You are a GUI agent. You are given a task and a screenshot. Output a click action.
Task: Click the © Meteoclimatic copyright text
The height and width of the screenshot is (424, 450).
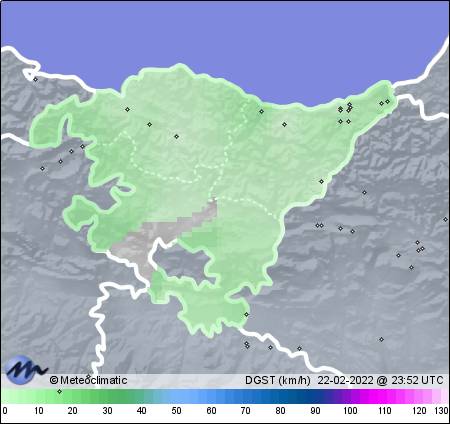coord(88,380)
